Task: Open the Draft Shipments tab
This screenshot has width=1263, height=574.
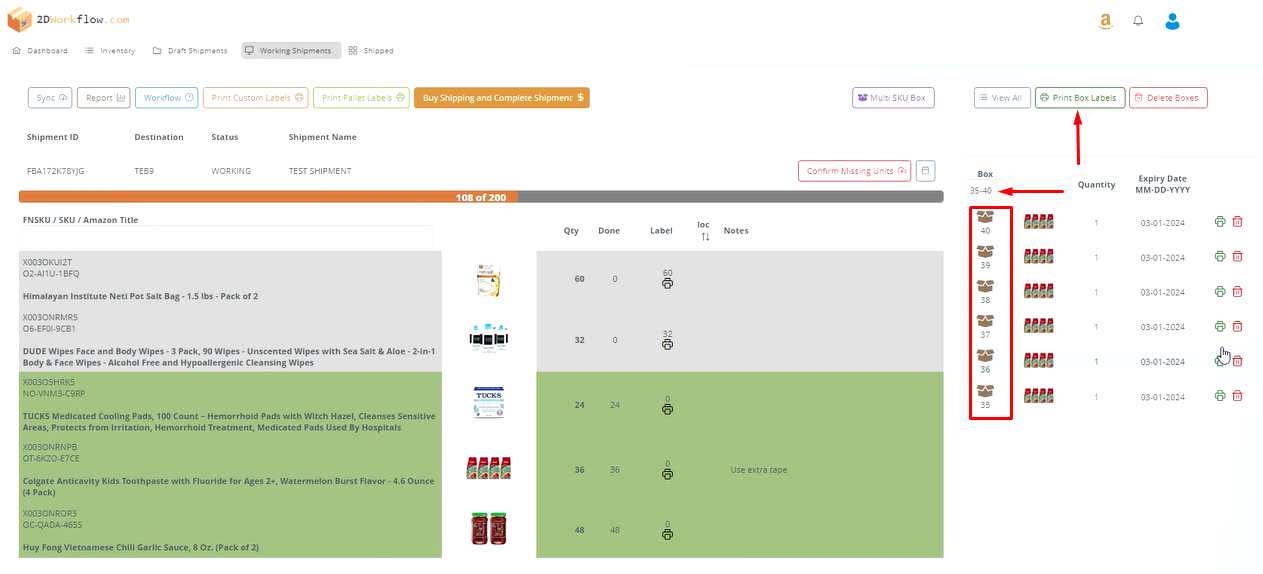Action: click(190, 51)
